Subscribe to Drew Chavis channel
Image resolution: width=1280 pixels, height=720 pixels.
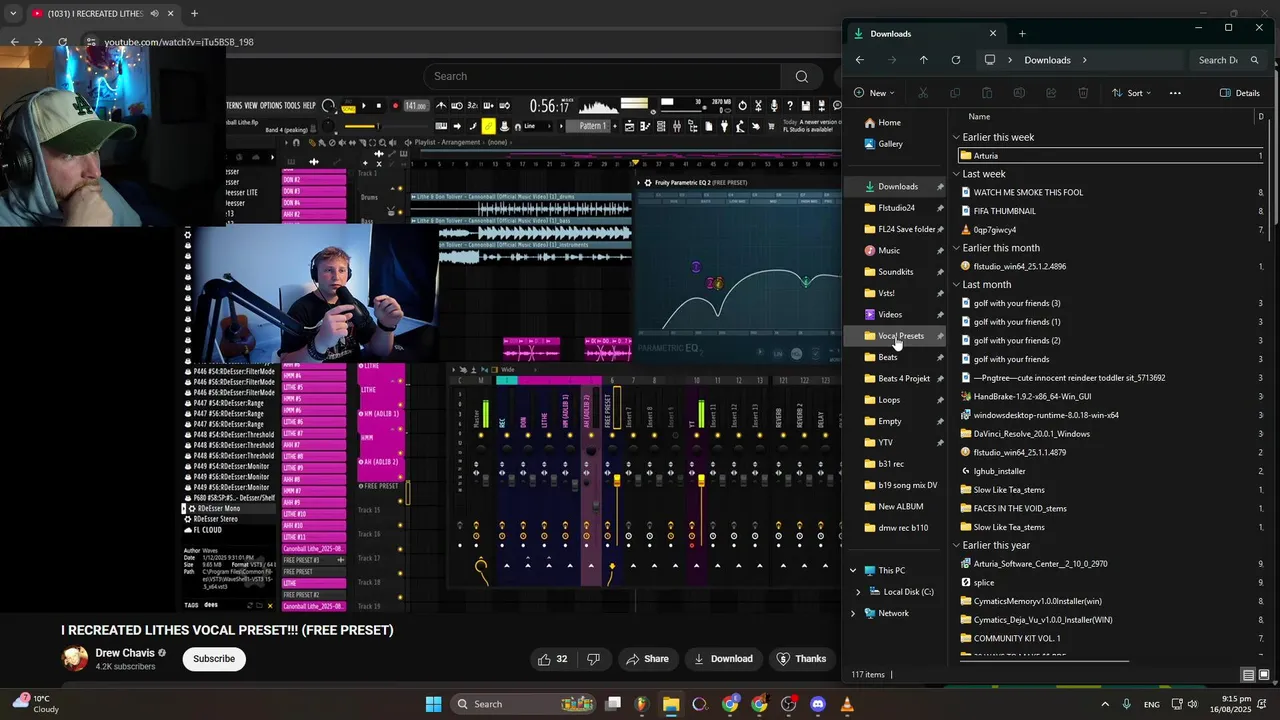[x=214, y=659]
